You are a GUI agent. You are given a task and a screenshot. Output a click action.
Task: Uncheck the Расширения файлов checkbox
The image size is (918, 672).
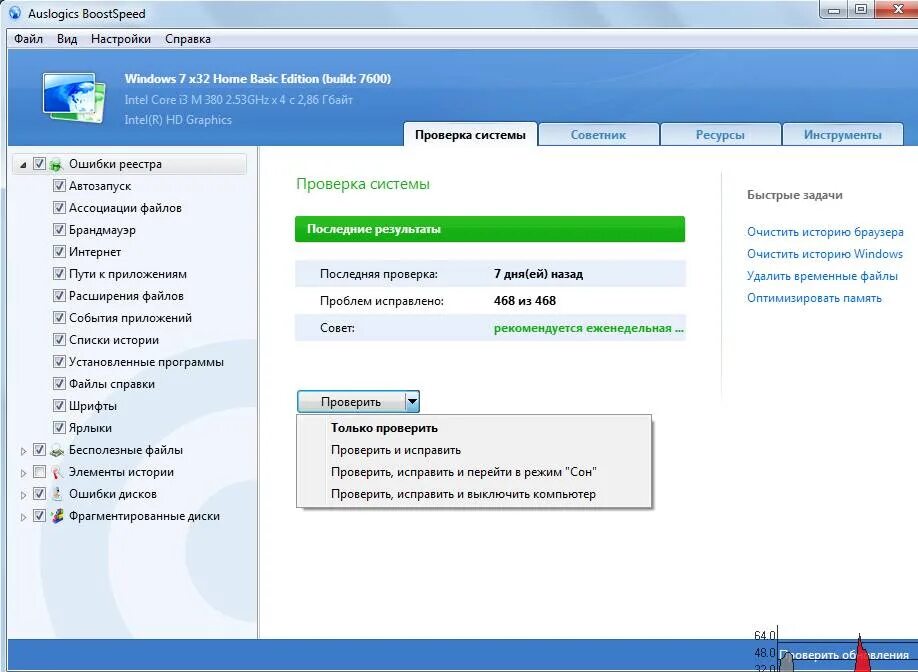(59, 296)
